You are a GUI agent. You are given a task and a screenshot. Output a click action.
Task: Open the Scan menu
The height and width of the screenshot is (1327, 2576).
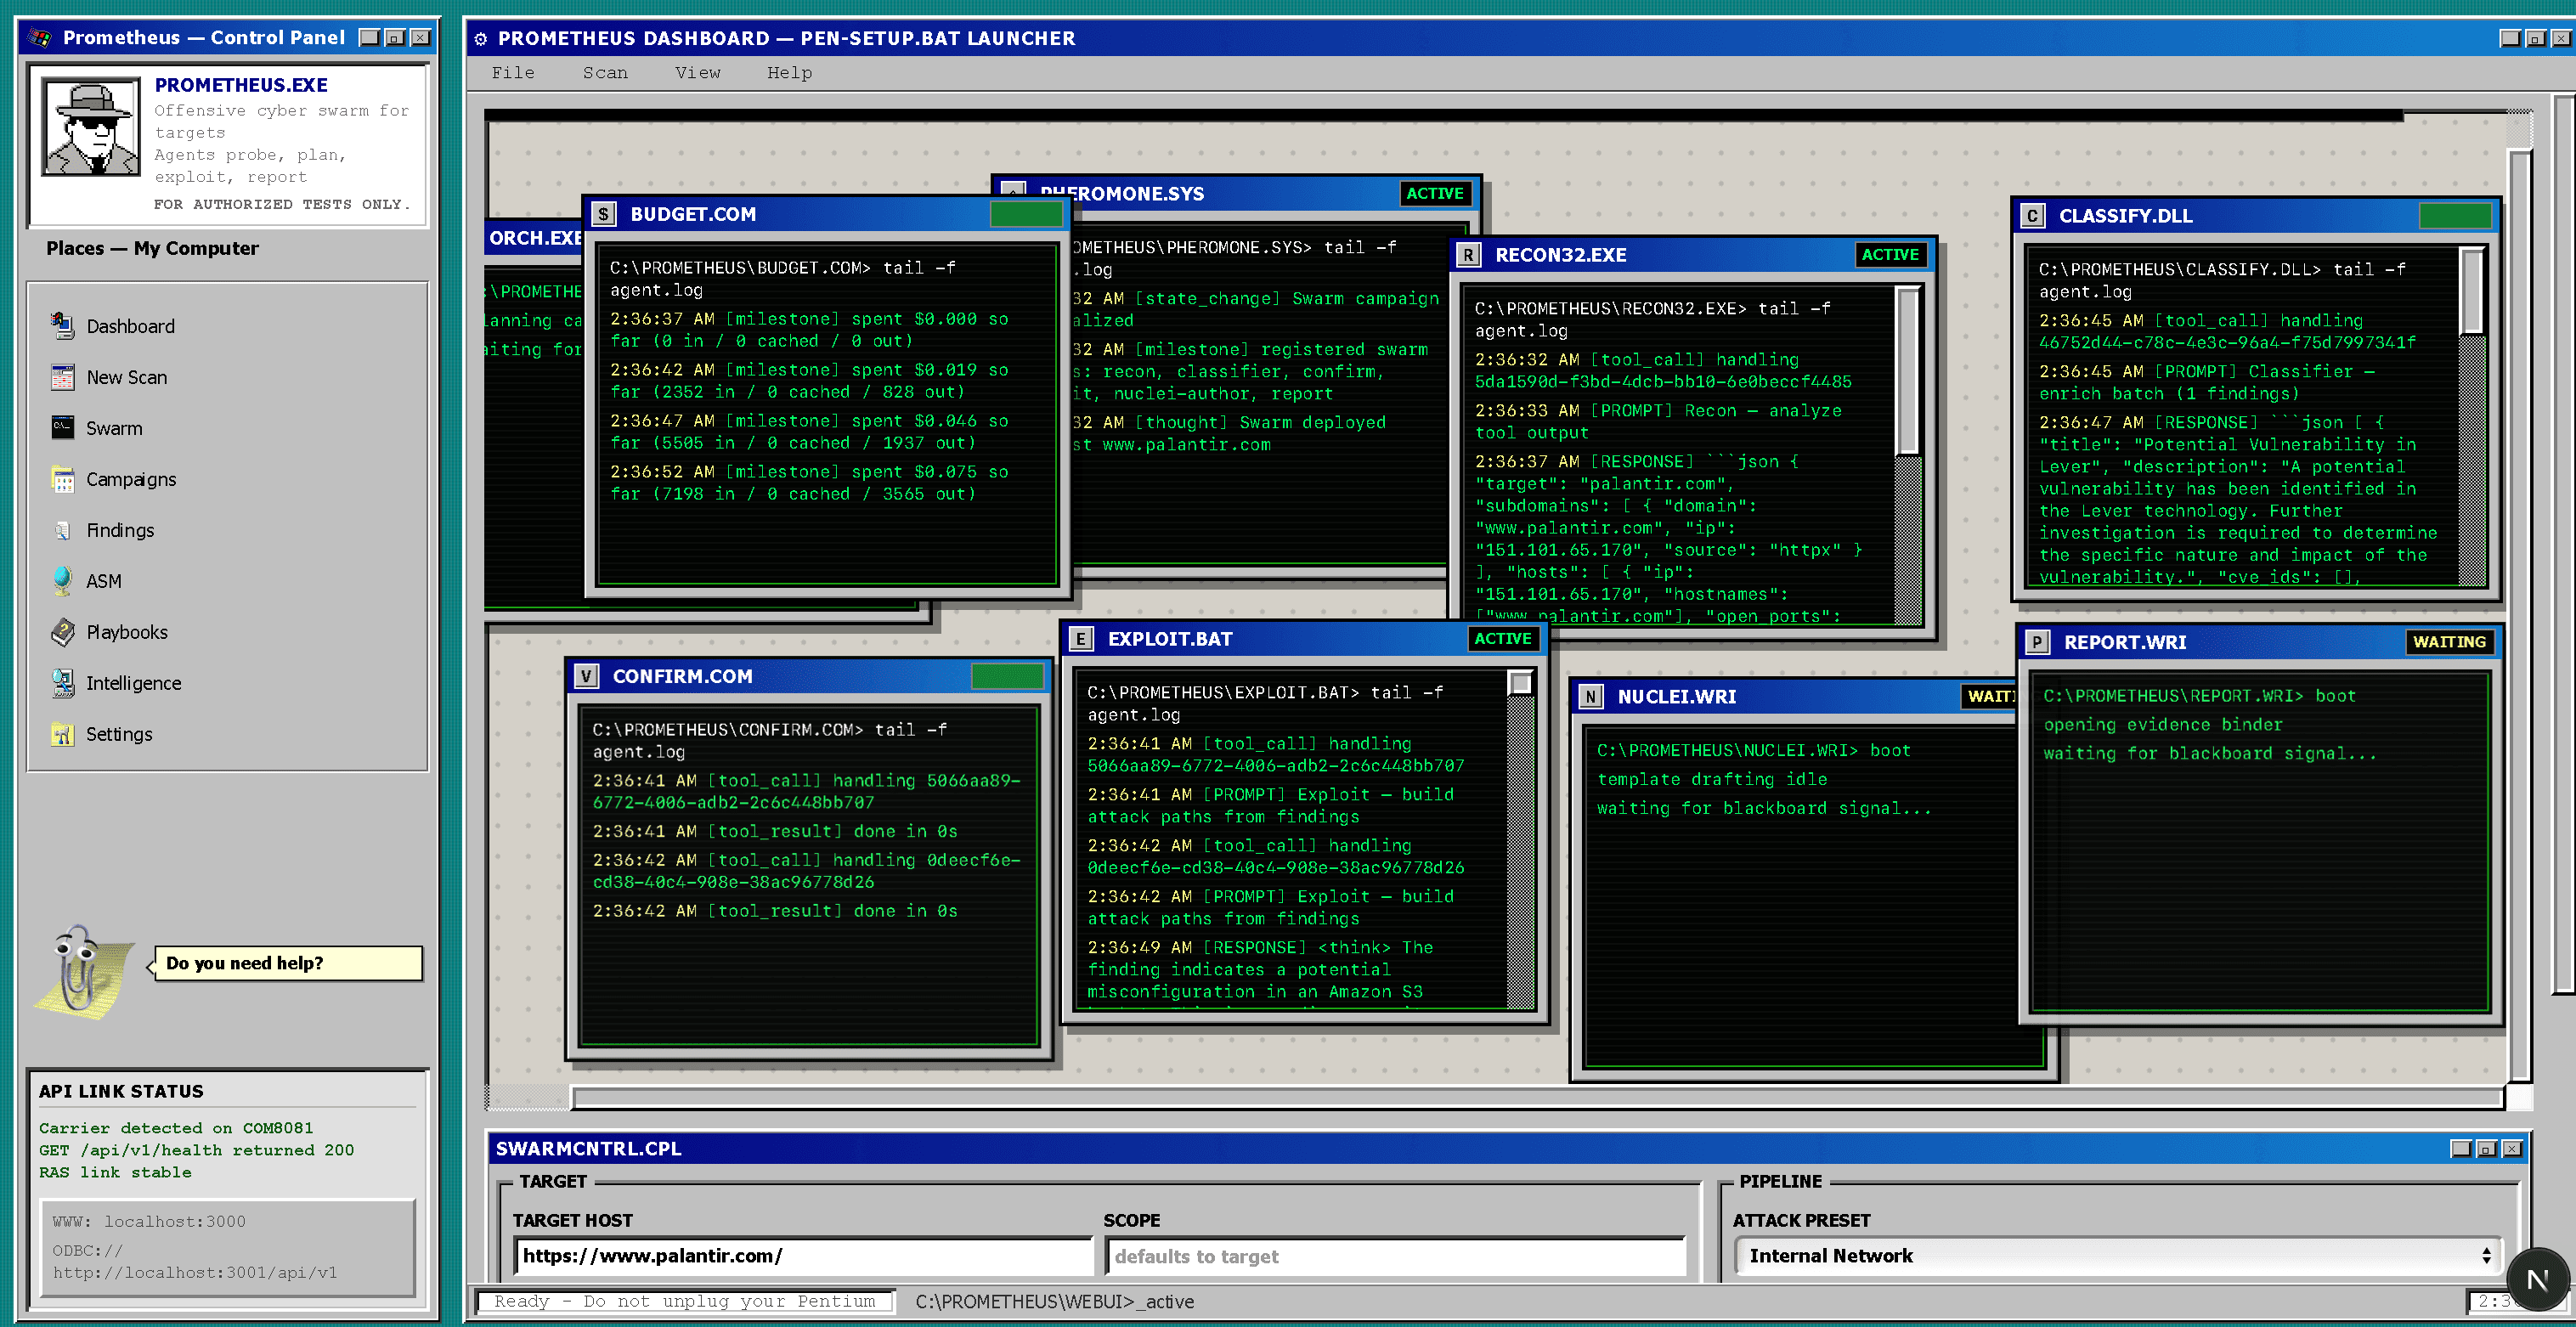click(x=605, y=73)
